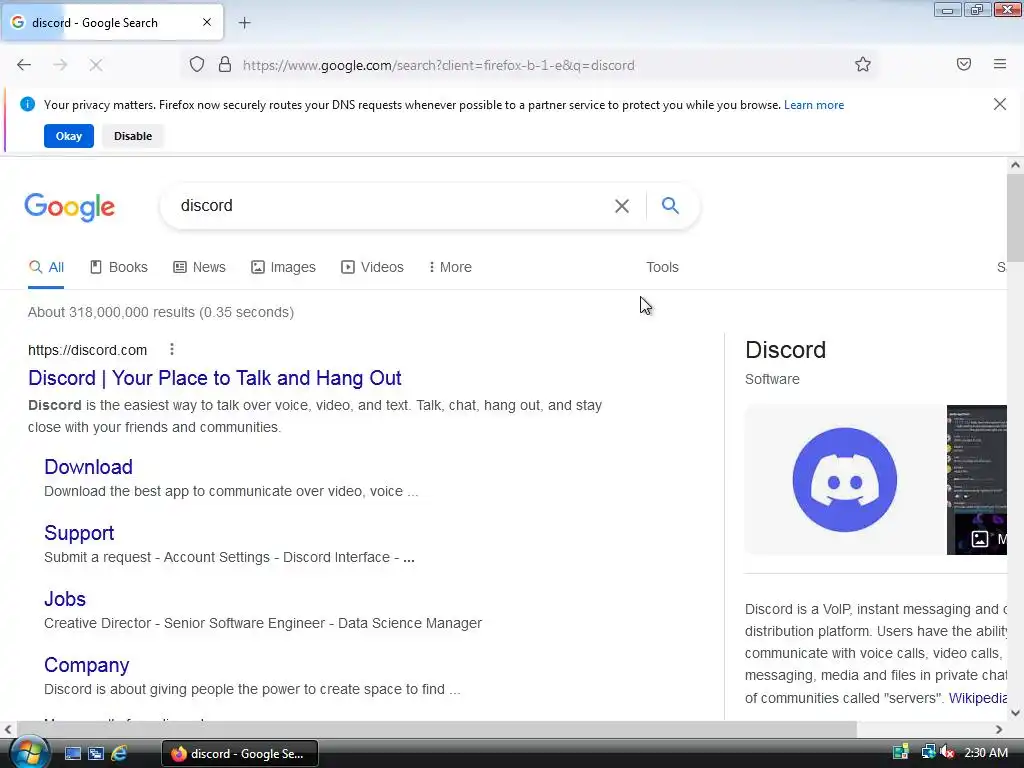Click the Disable button in the privacy notice
This screenshot has height=768, width=1024.
133,136
